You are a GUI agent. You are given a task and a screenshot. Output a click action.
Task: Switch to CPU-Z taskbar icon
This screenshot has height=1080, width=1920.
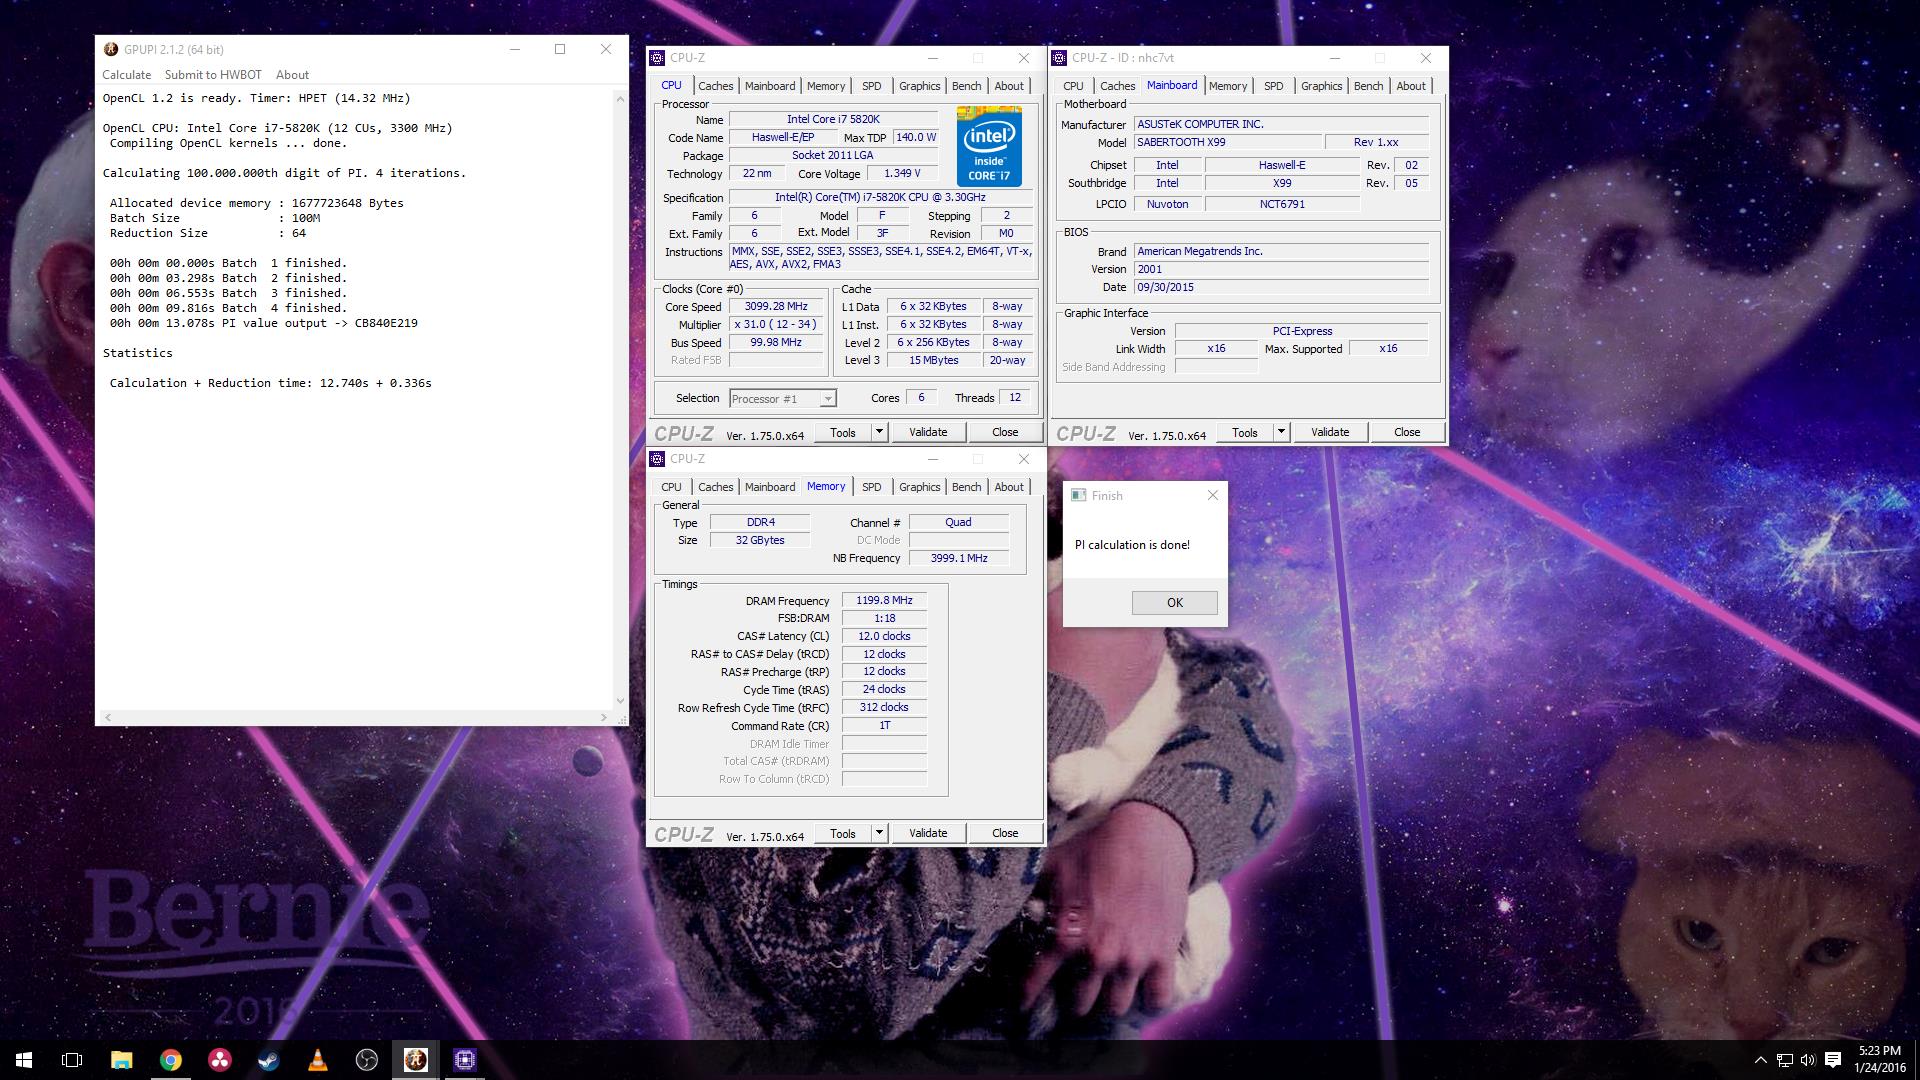click(x=465, y=1060)
